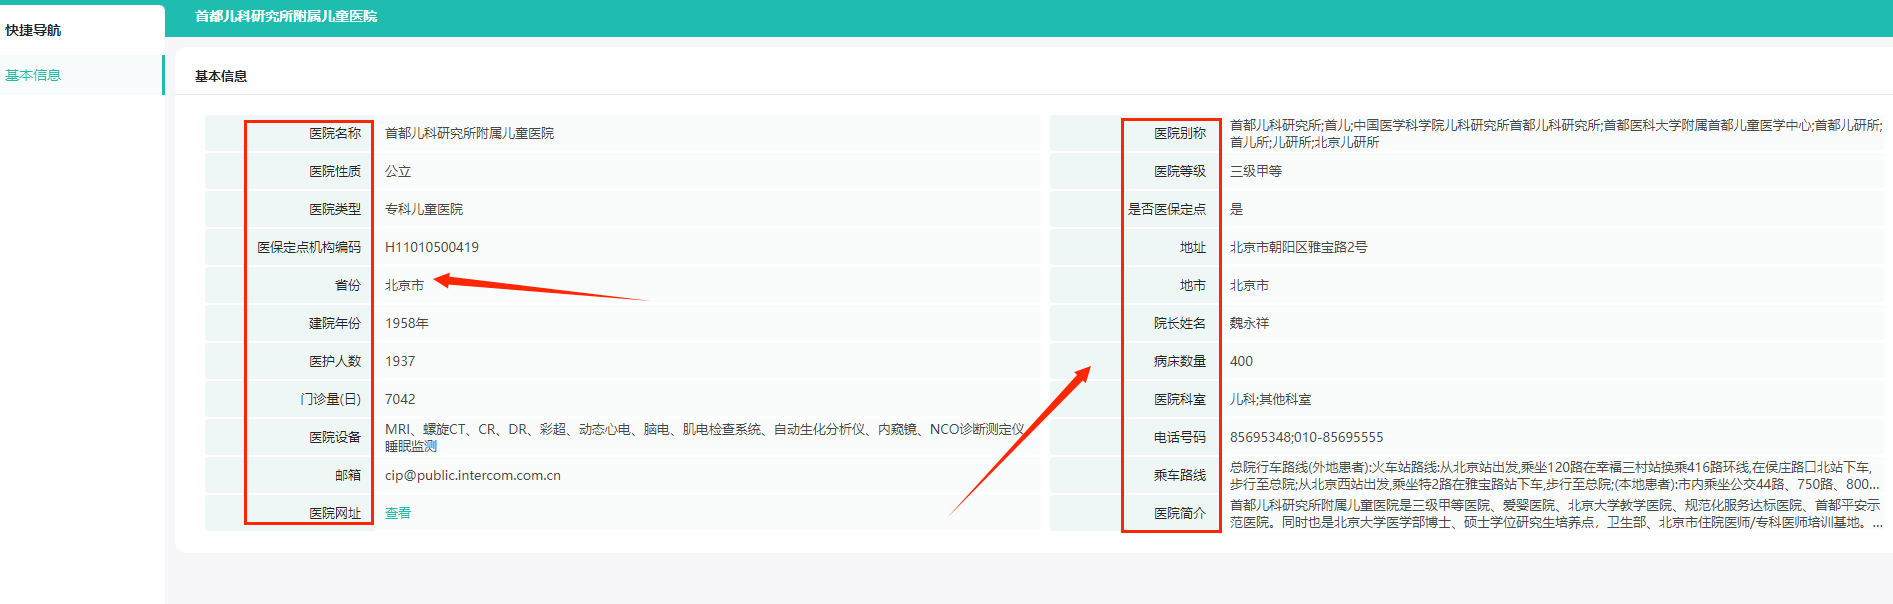Image resolution: width=1893 pixels, height=604 pixels.
Task: Select the equipment list starting with MRI
Action: click(x=705, y=437)
